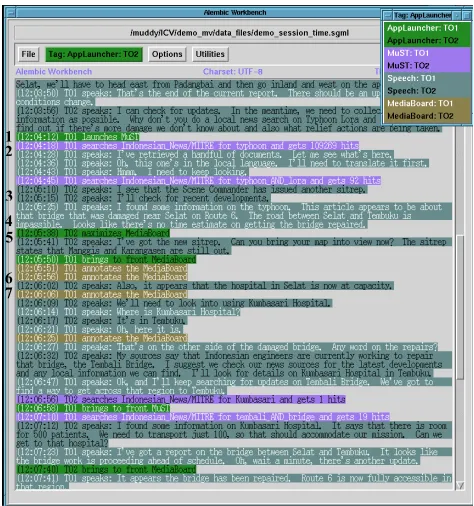
Task: Click line '[12:05:25] I found some information on the typhoon'
Action: pos(234,216)
